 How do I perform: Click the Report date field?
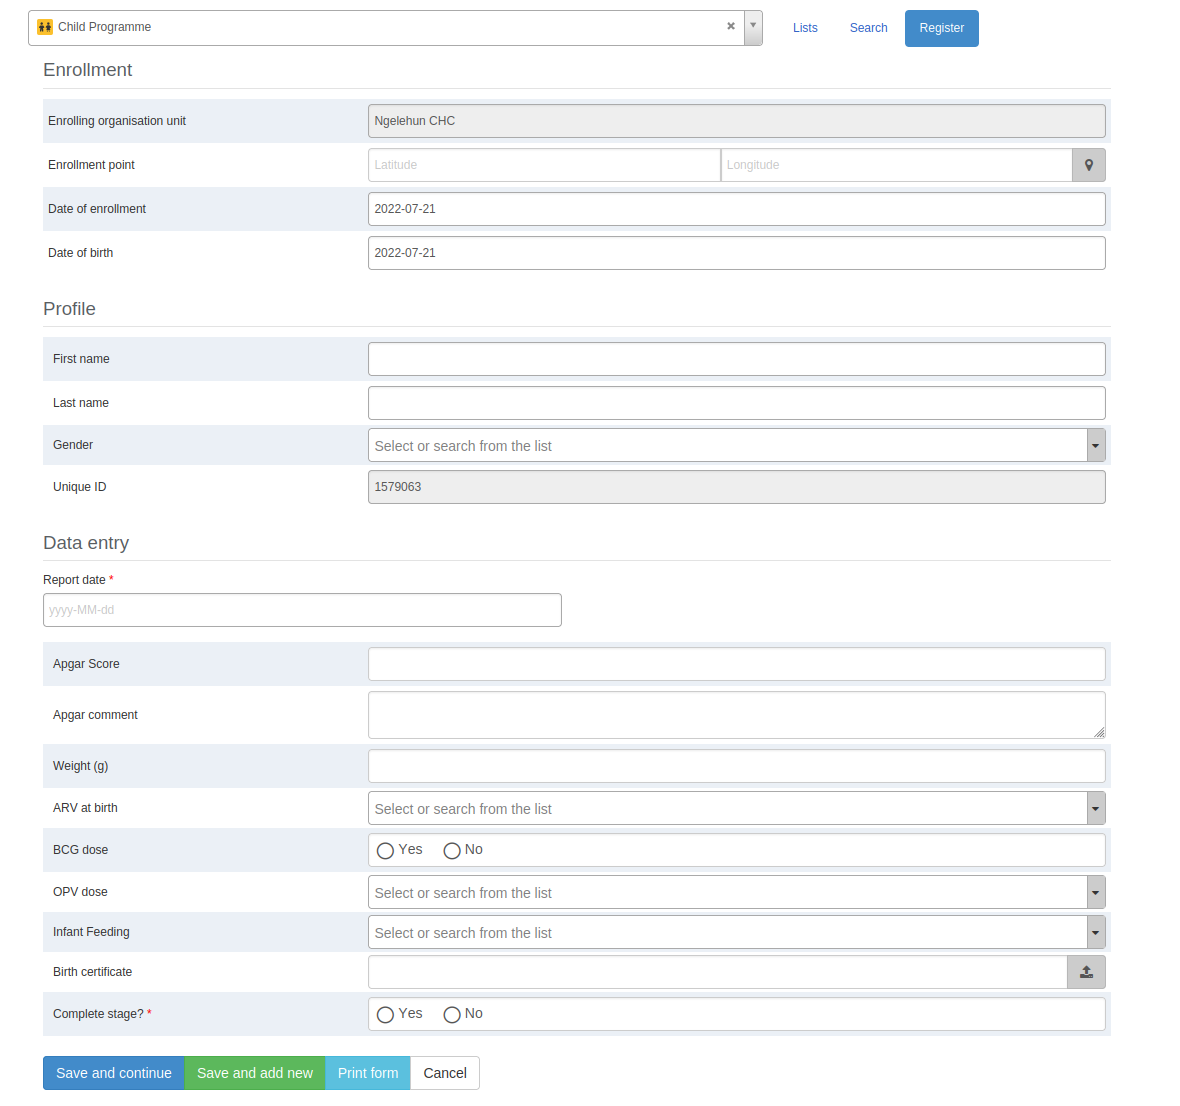(302, 610)
